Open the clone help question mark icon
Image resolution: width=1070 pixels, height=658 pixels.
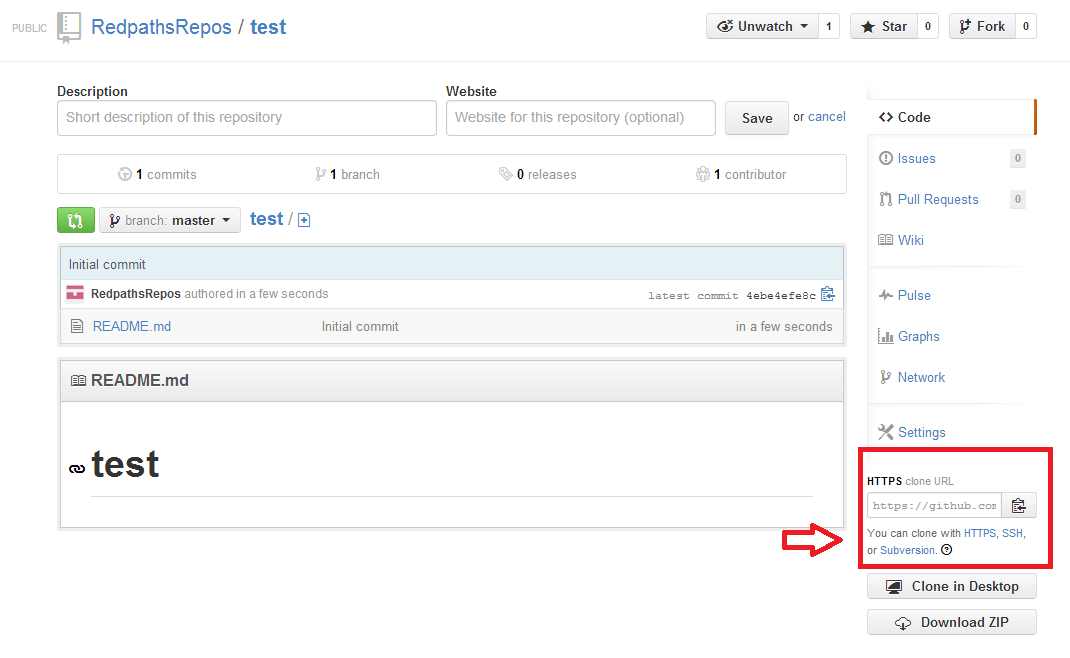click(946, 550)
